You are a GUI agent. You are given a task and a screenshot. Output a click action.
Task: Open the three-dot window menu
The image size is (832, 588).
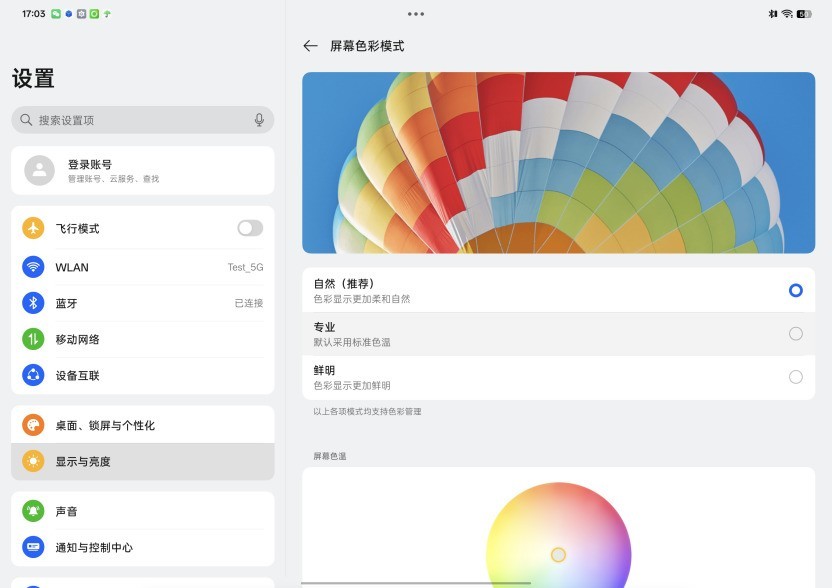(416, 14)
